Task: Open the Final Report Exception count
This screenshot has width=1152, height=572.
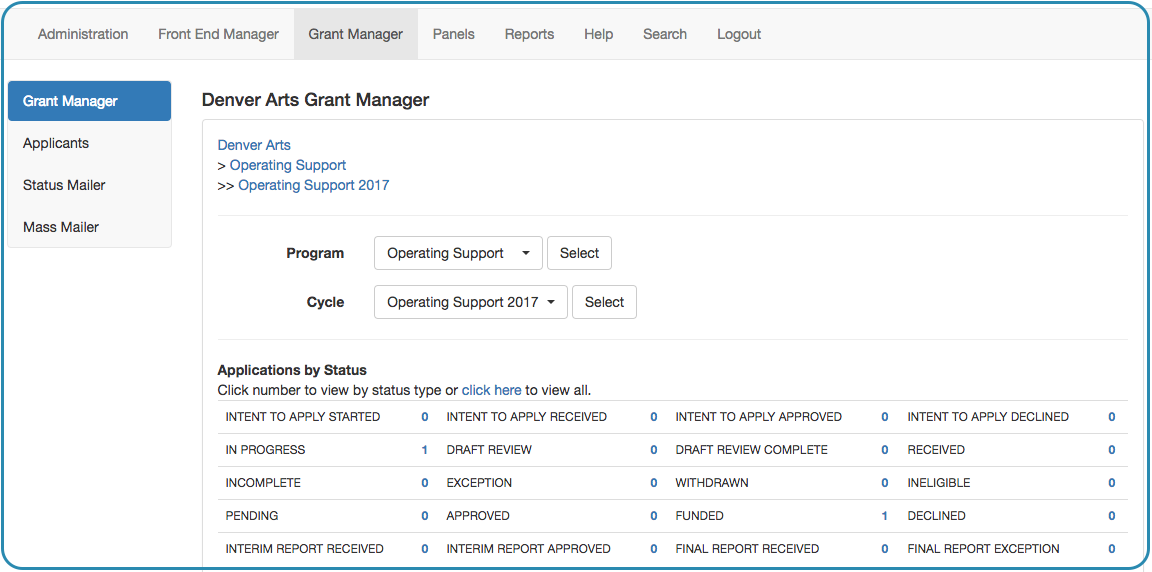Action: [1112, 549]
